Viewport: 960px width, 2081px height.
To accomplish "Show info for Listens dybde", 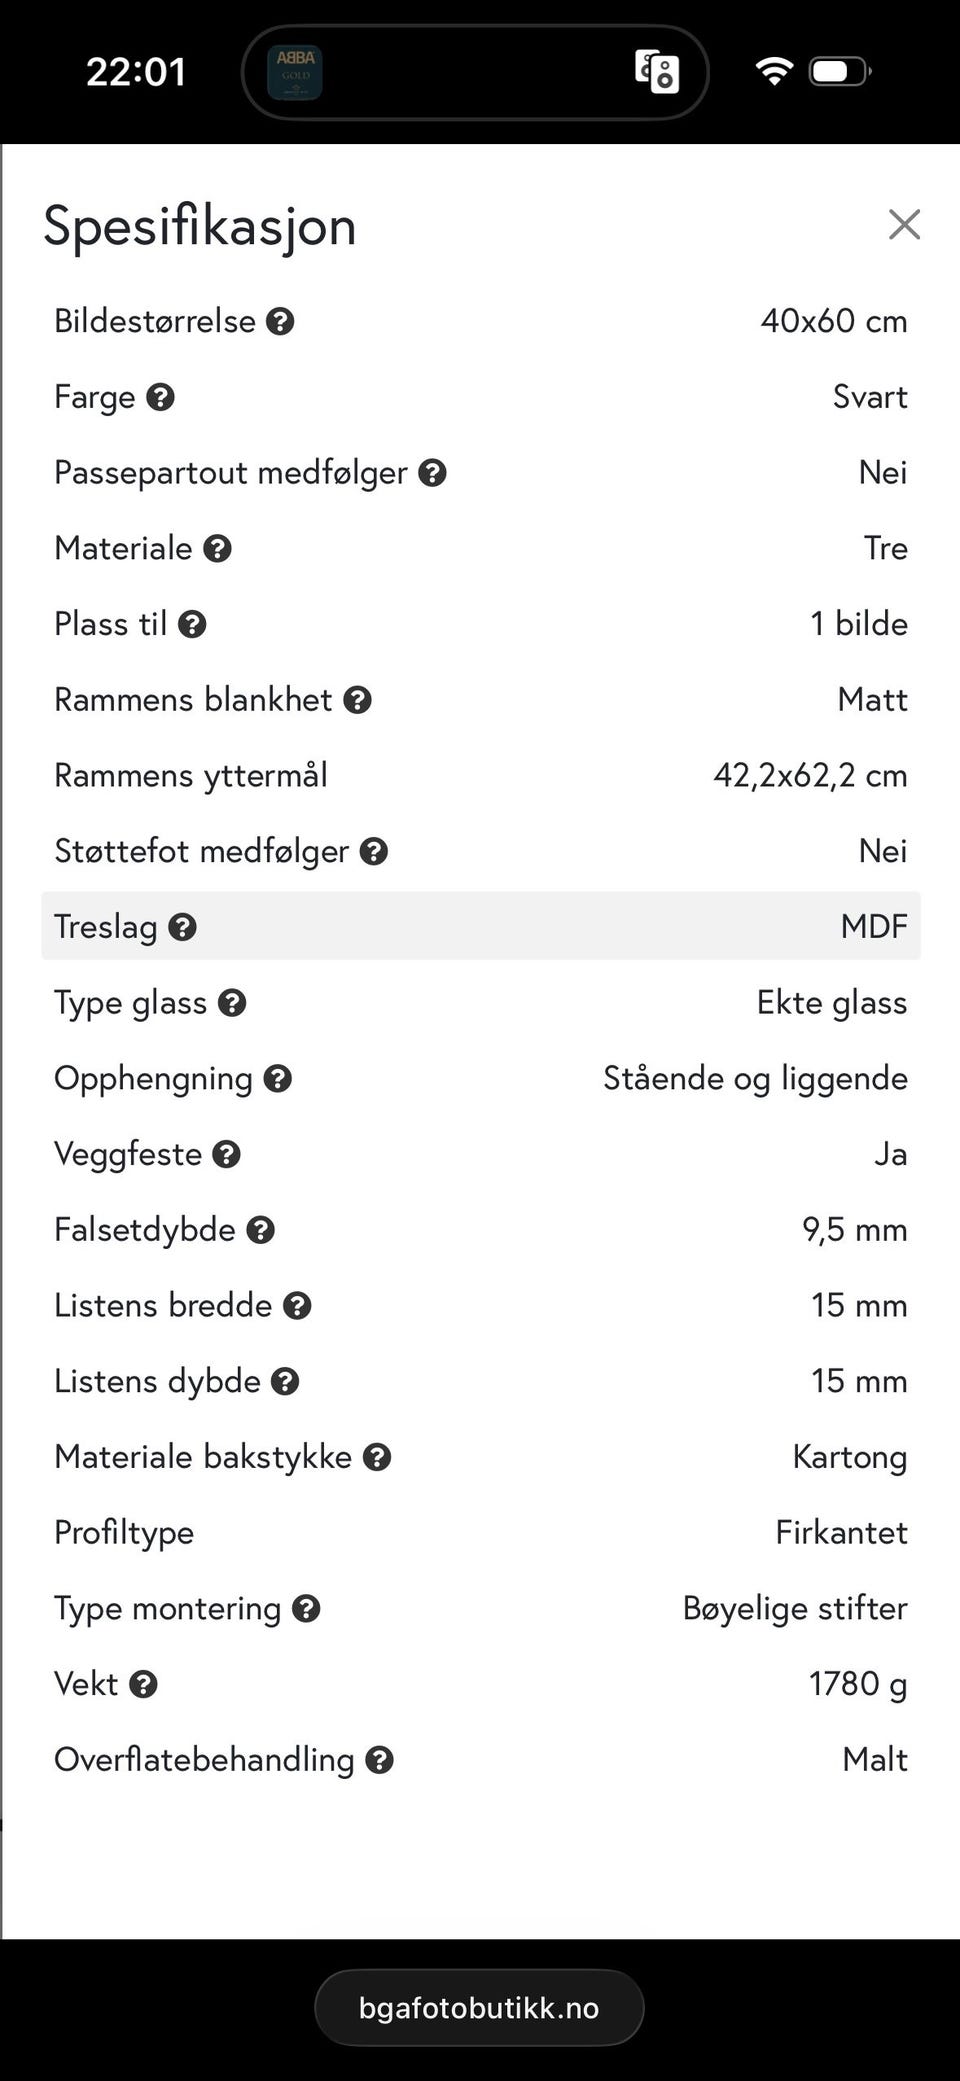I will click(285, 1382).
